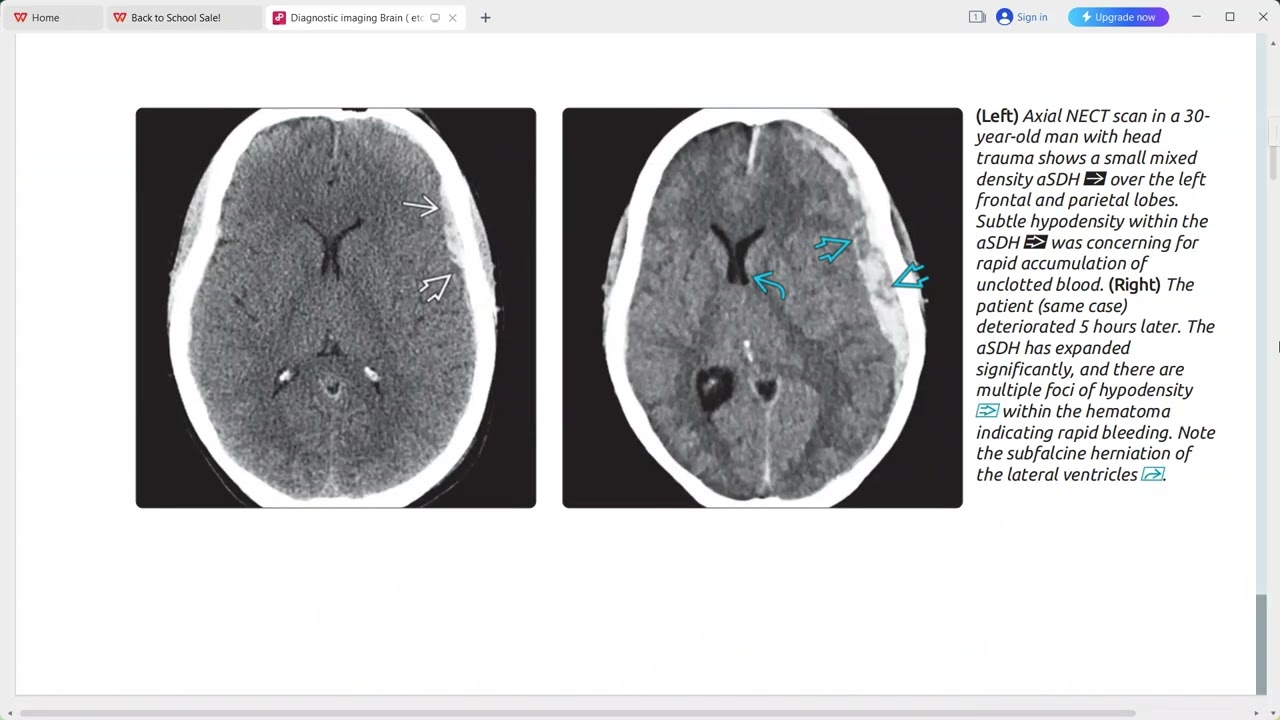Click the scroll left arrow at bottom-left
This screenshot has height=720, width=1280.
[x=10, y=713]
